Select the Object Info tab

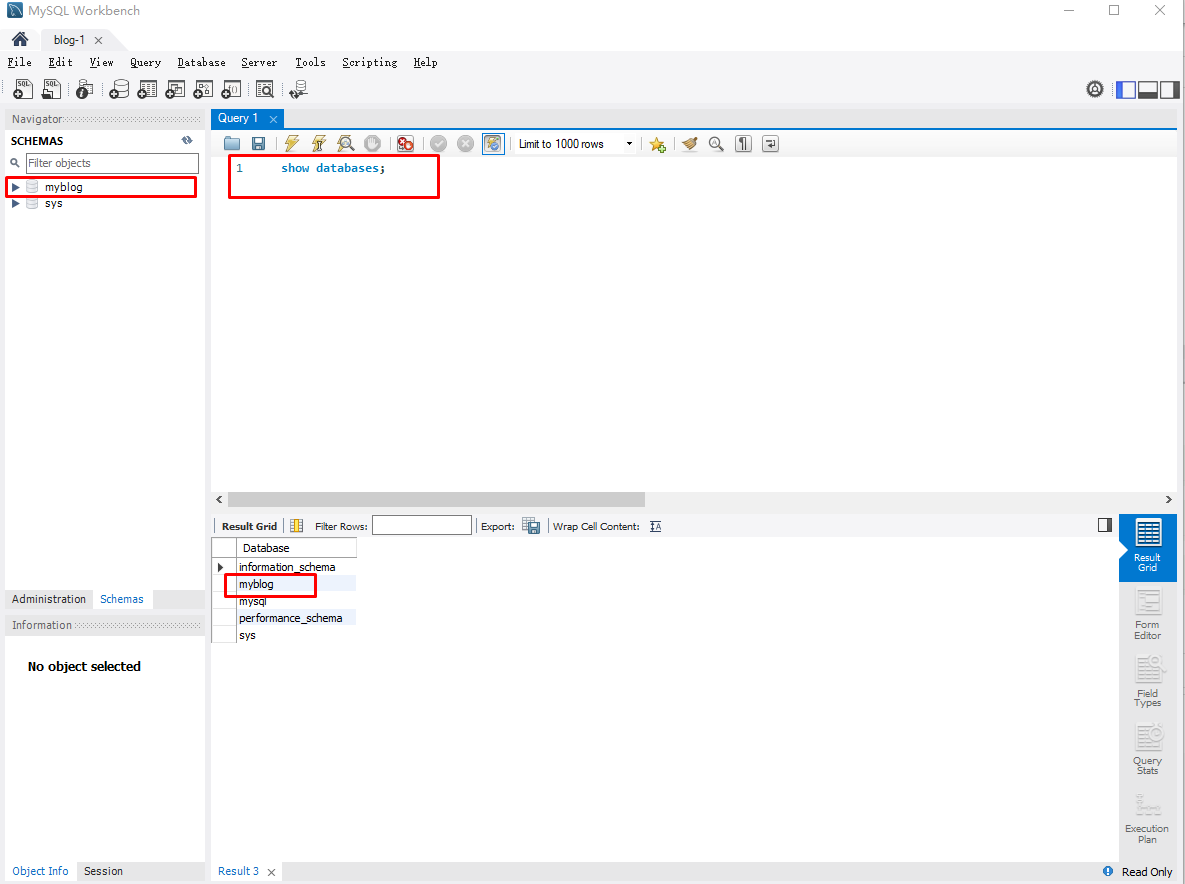(40, 870)
